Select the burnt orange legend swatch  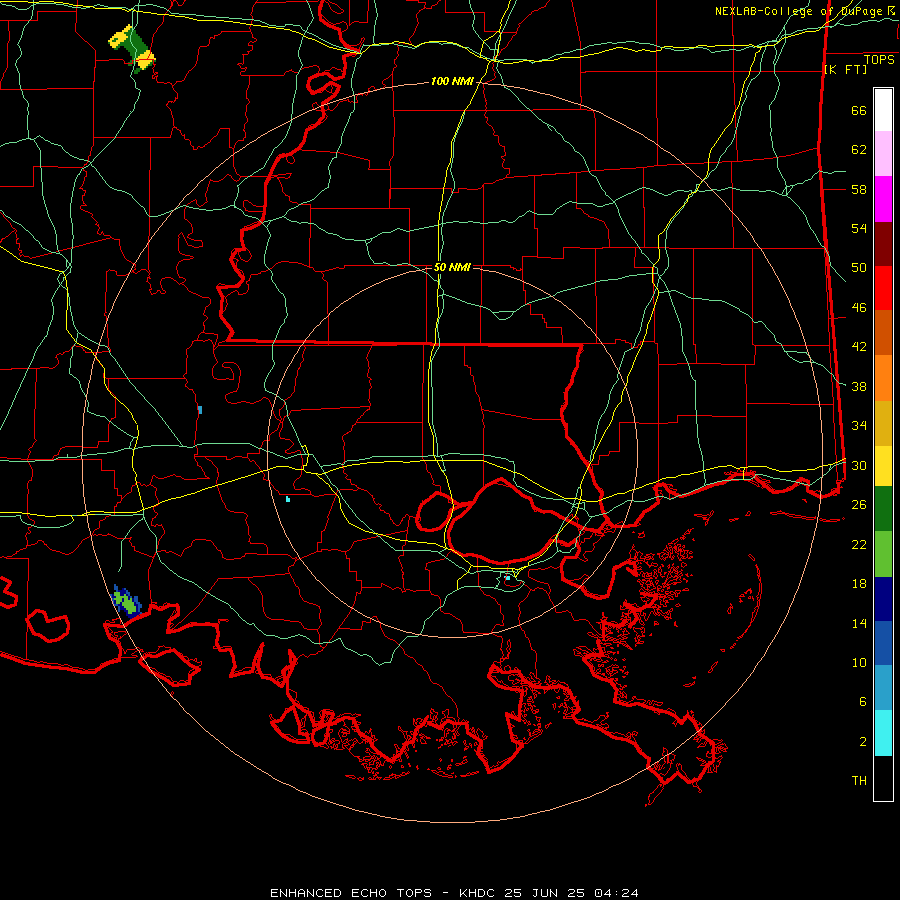(883, 333)
